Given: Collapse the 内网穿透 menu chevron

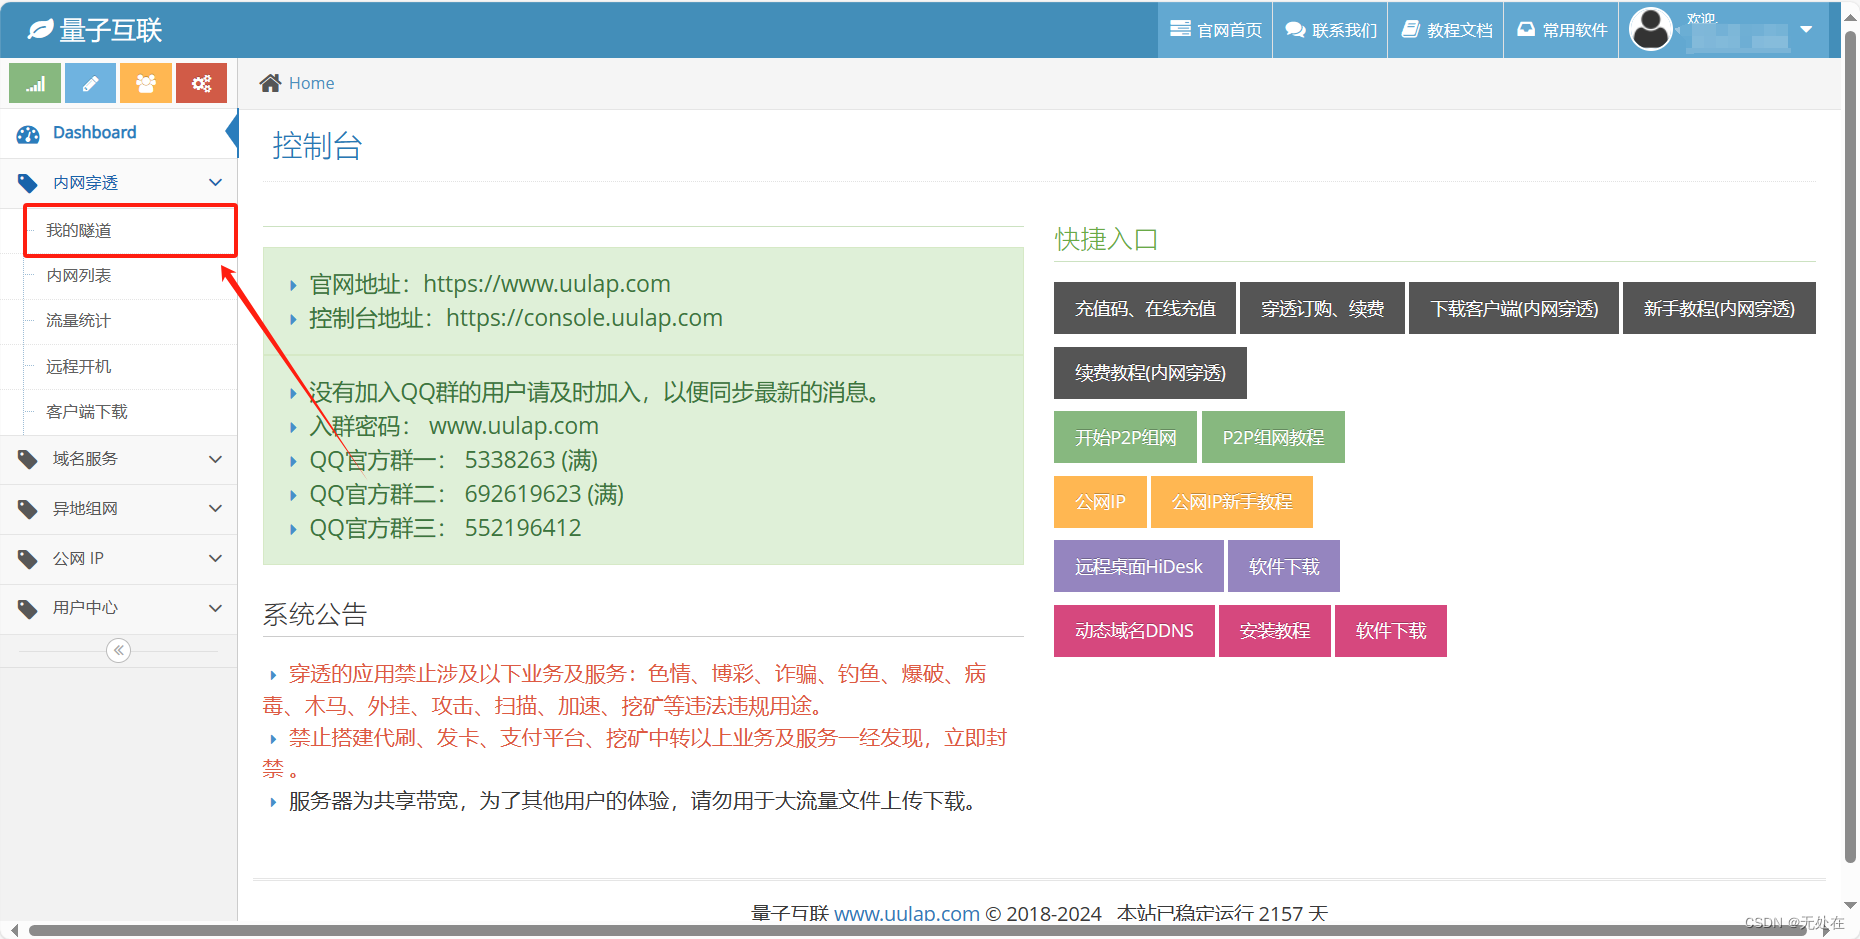Looking at the screenshot, I should pos(215,182).
